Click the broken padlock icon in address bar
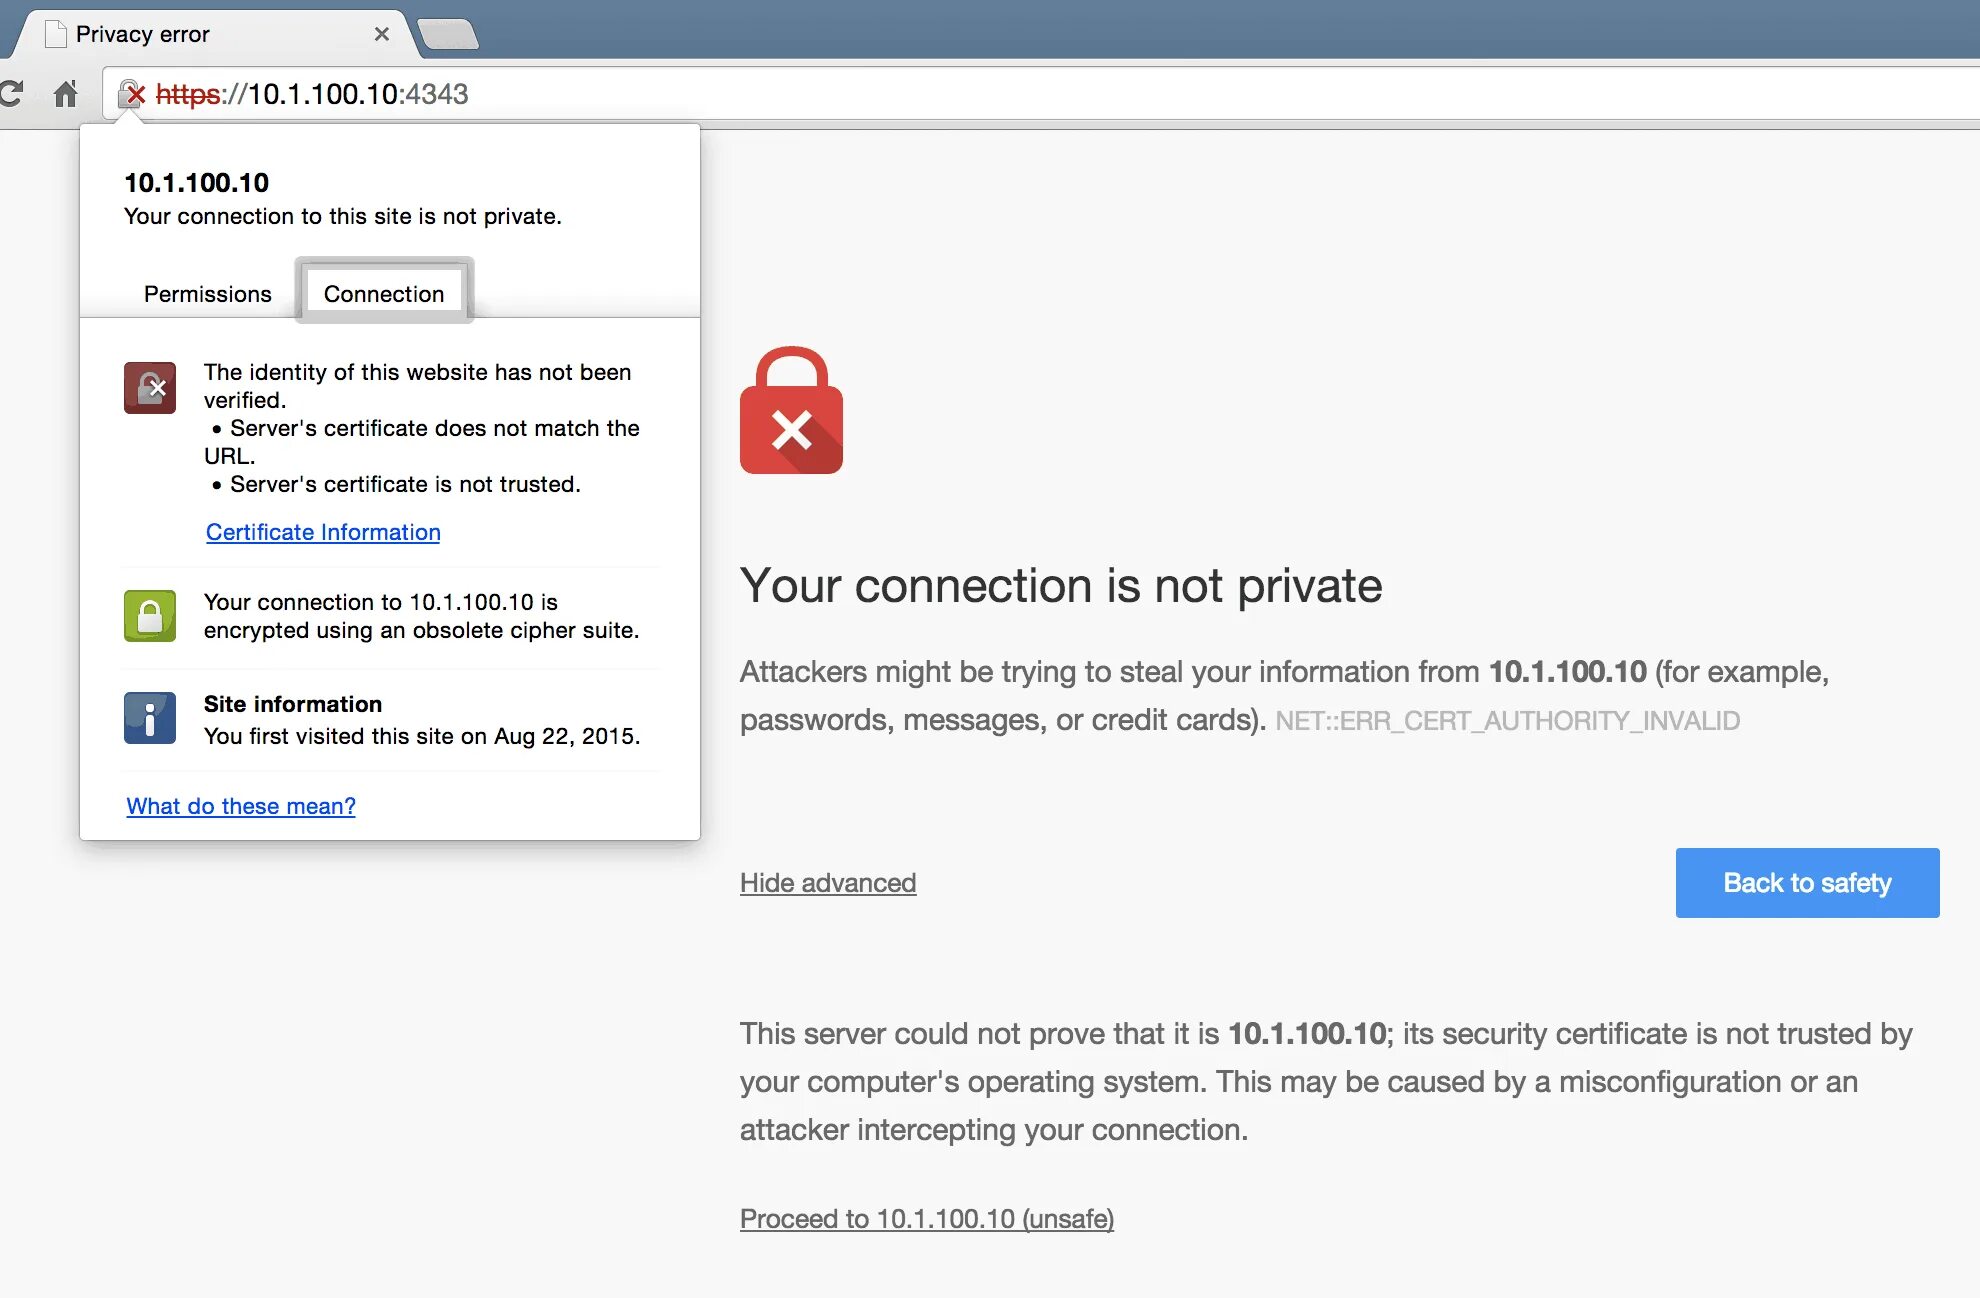Viewport: 1980px width, 1298px height. [131, 94]
